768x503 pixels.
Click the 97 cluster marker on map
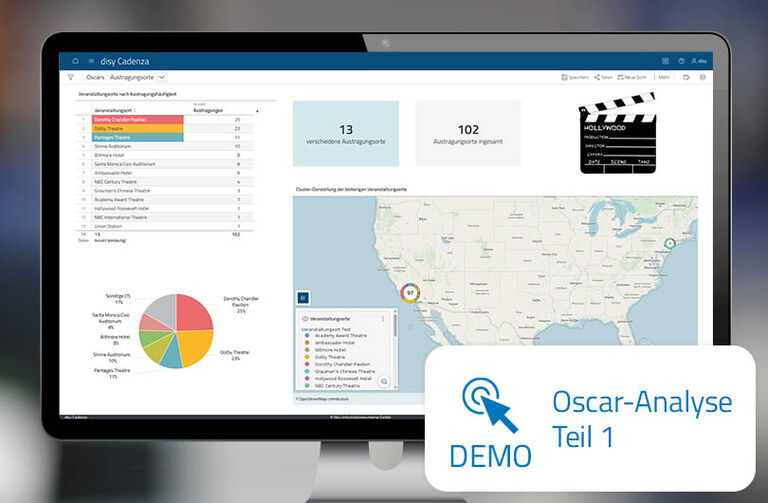point(410,293)
